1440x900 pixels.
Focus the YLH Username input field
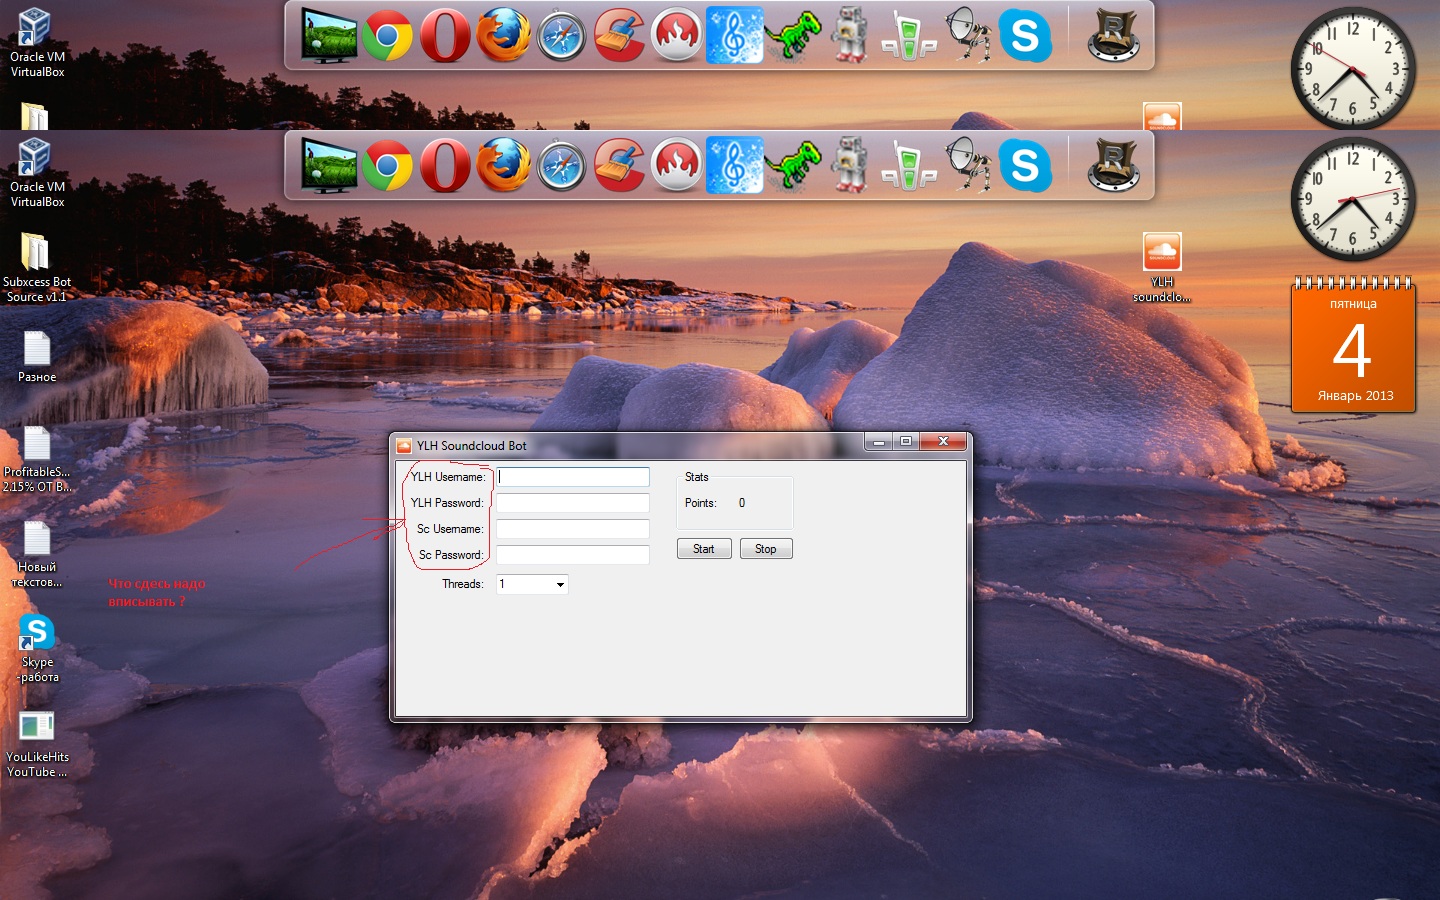coord(573,477)
